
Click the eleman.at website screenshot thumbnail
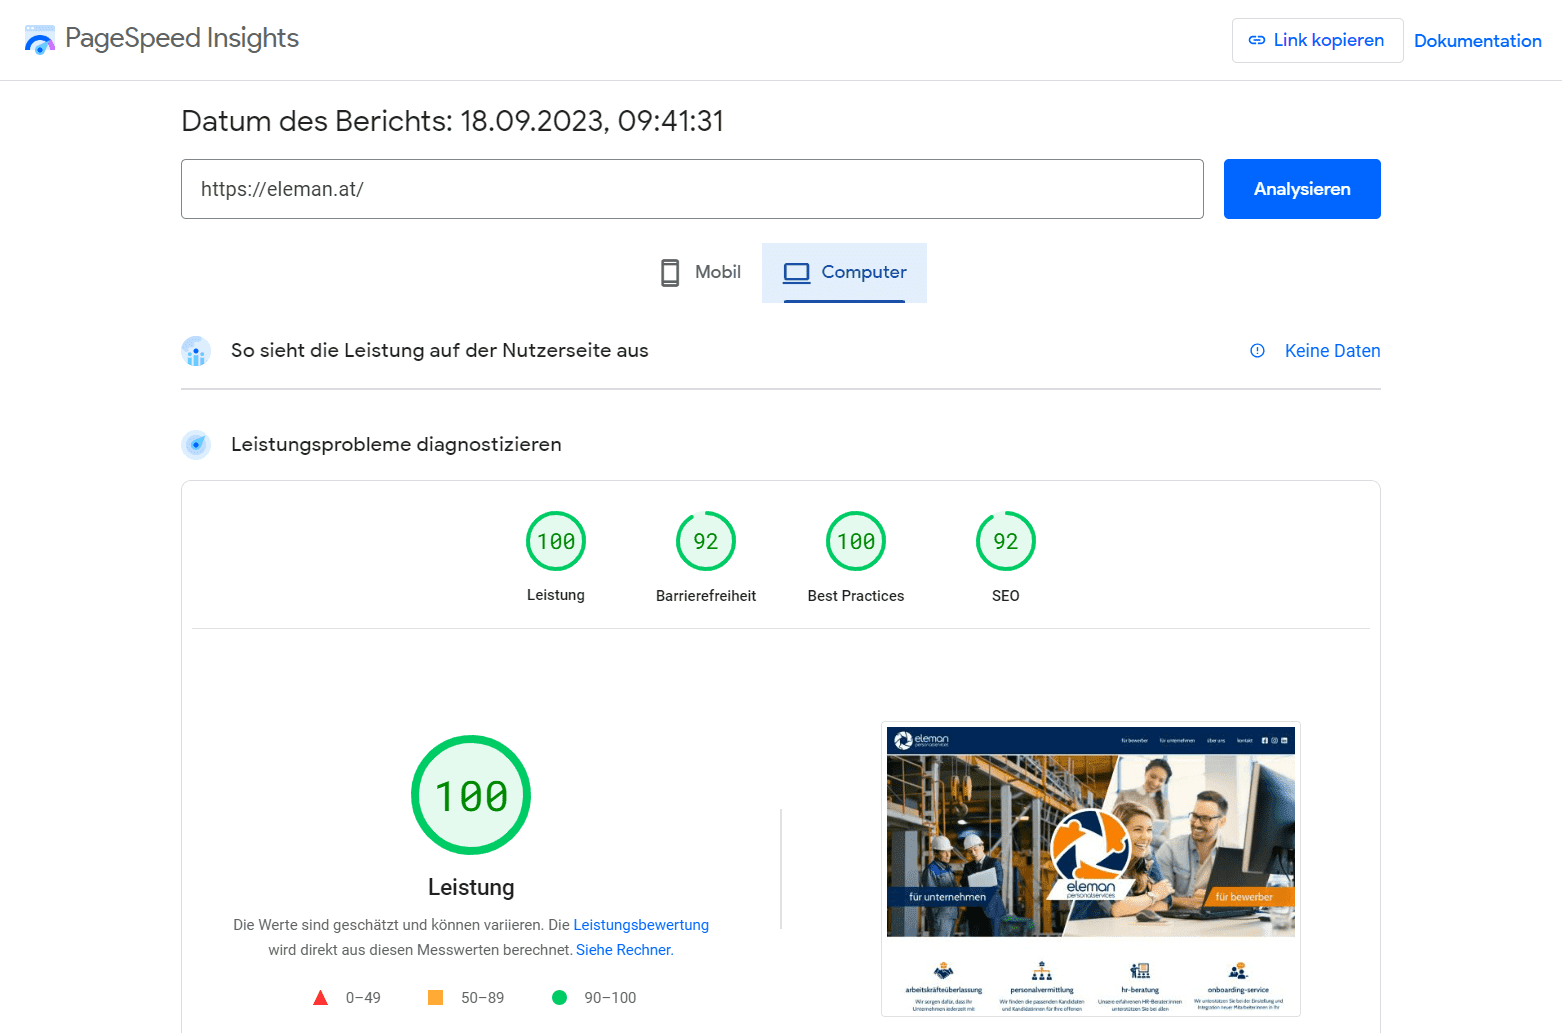click(1091, 869)
